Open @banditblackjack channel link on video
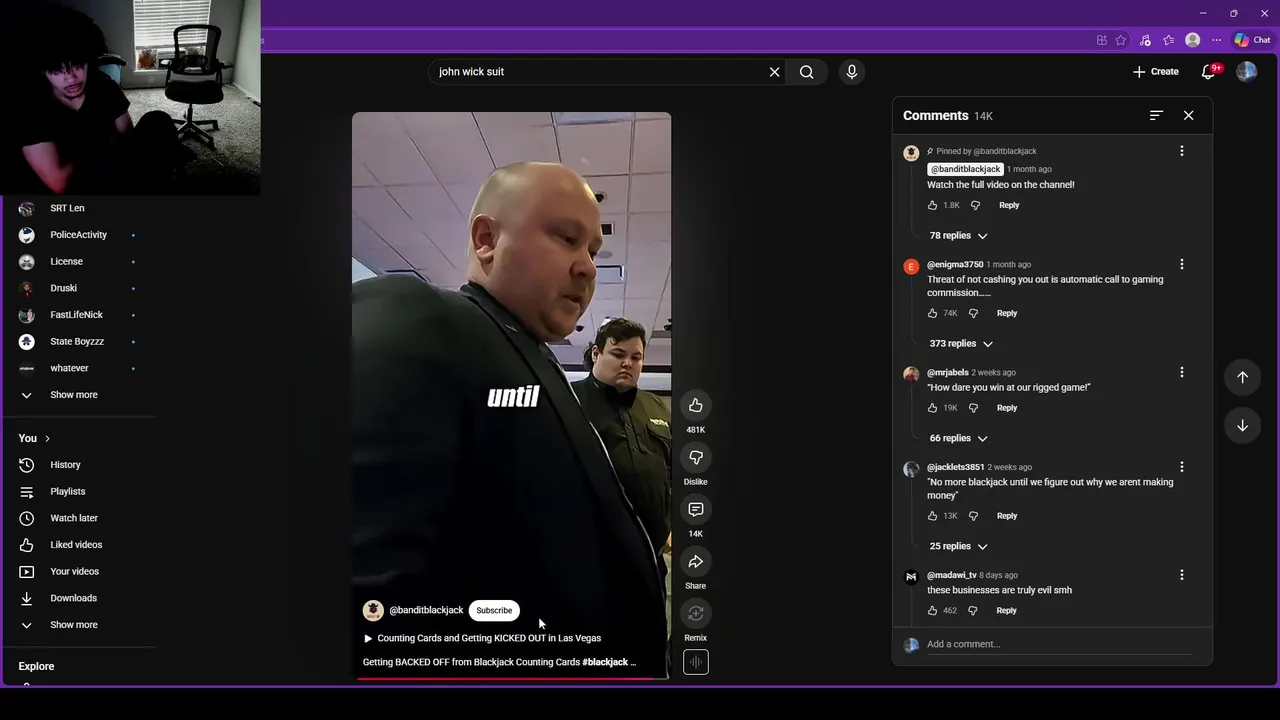 click(x=426, y=610)
